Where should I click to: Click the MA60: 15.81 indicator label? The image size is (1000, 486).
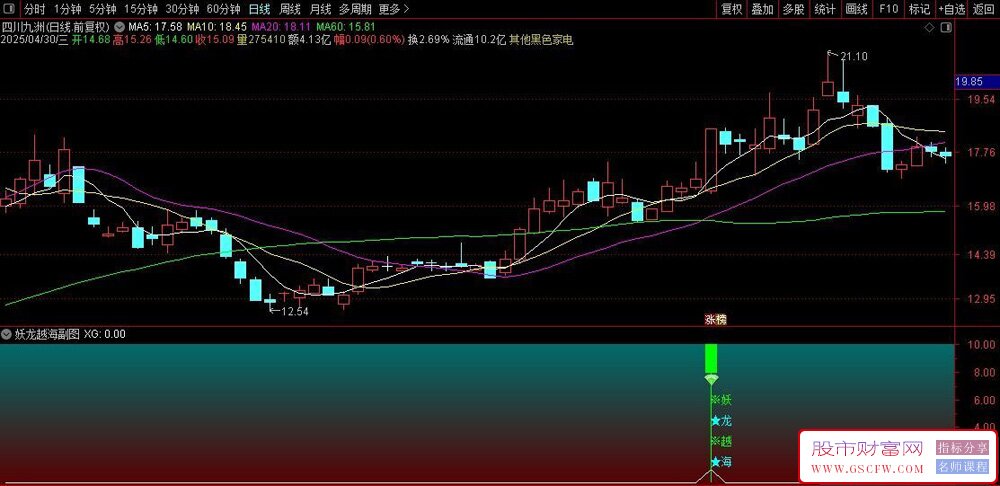346,27
